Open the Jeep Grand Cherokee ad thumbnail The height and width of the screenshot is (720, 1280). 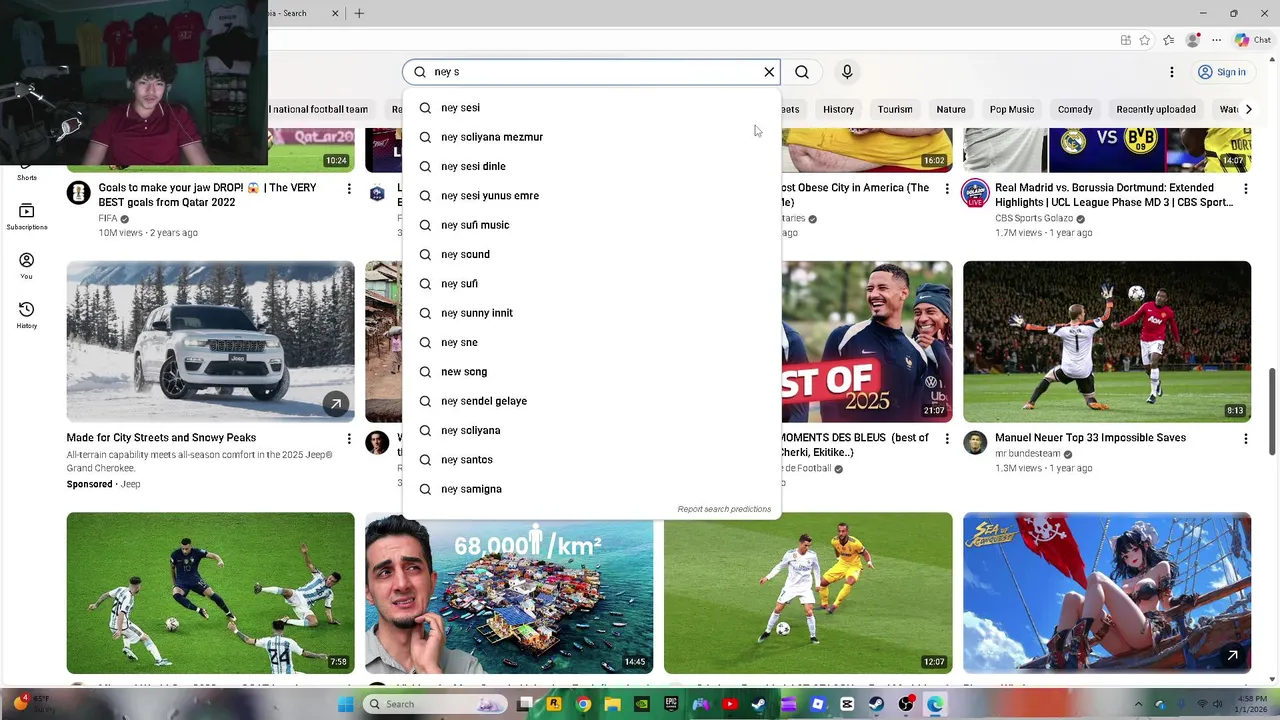(x=210, y=341)
